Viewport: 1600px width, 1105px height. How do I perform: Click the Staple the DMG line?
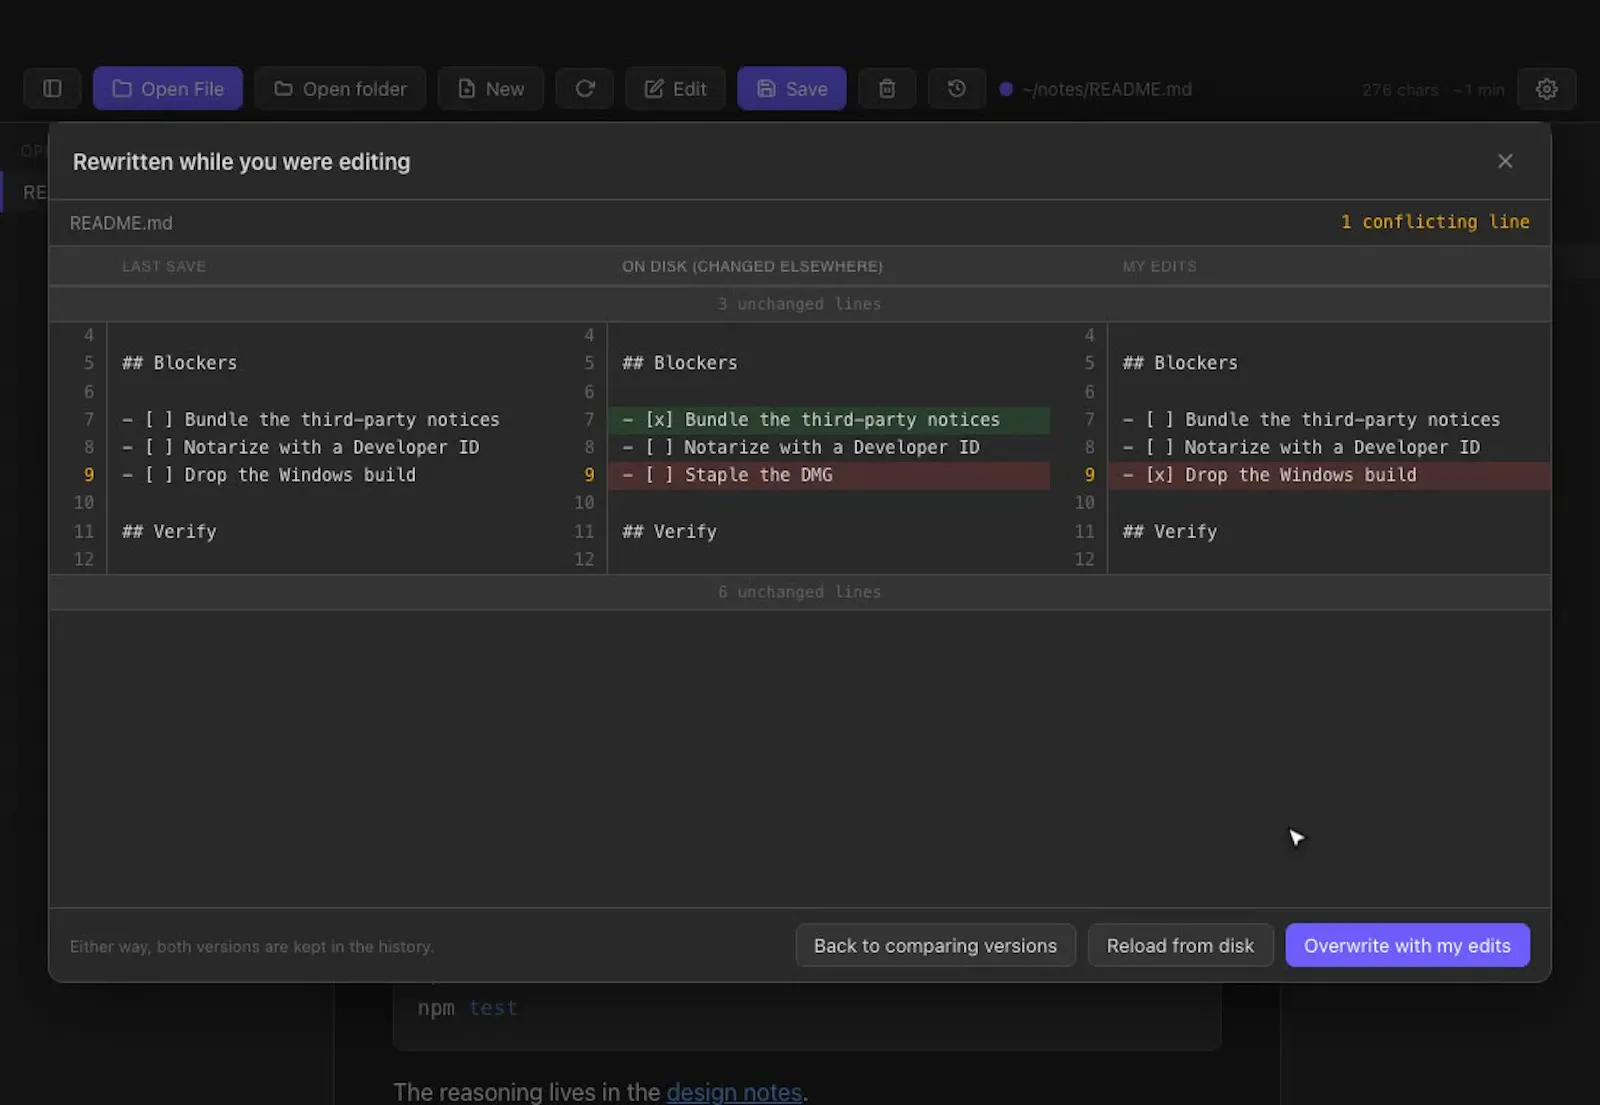tap(829, 475)
